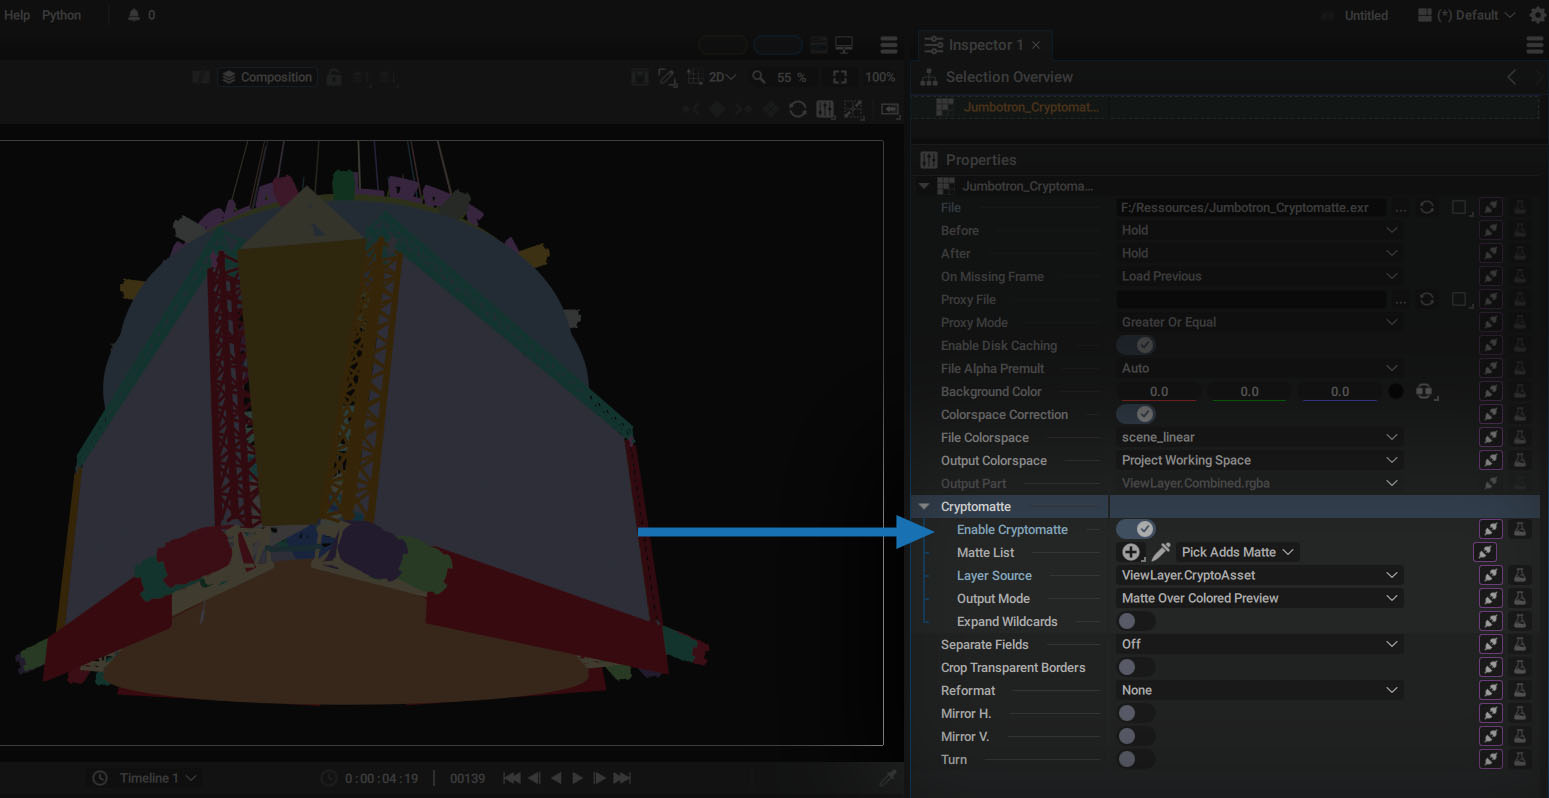Open the Reformat dropdown
Screen dimensions: 1549x798
[x=1259, y=690]
